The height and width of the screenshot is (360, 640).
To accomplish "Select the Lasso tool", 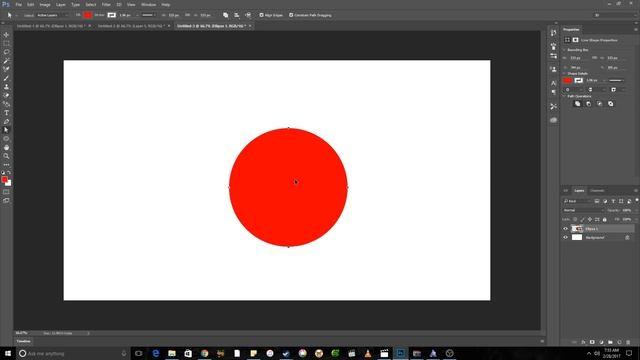I will [6, 52].
